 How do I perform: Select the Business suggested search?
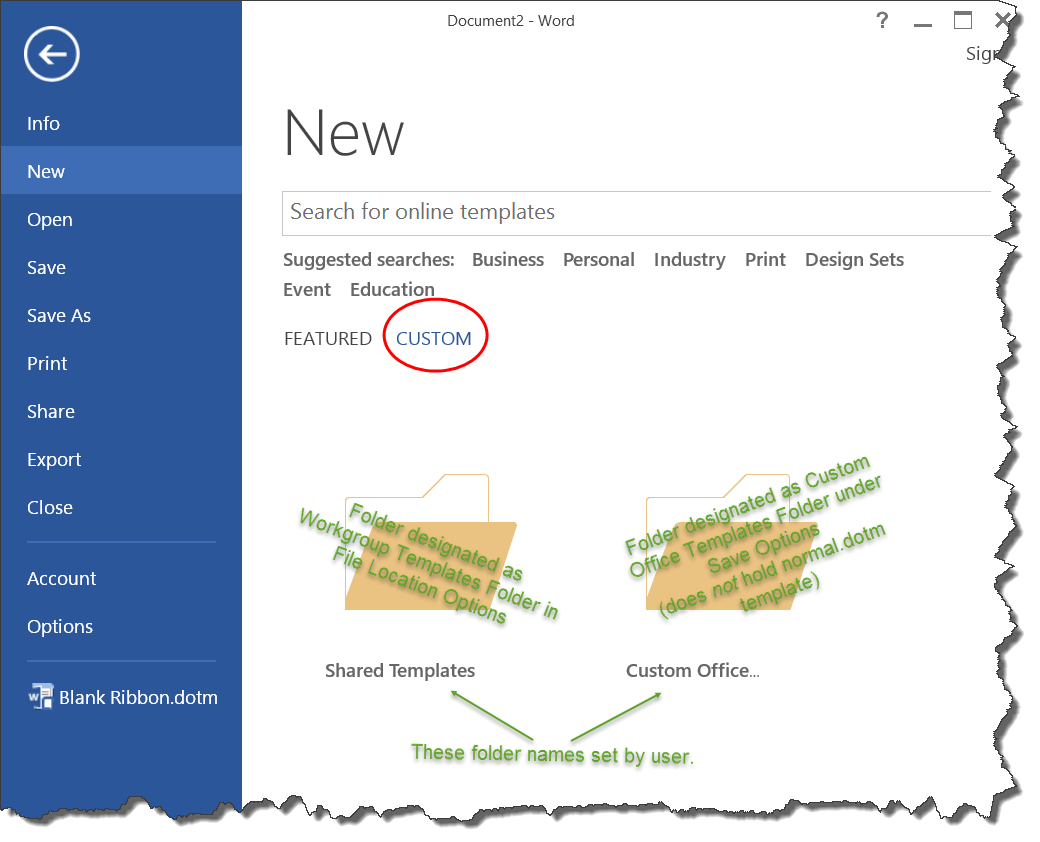click(507, 260)
